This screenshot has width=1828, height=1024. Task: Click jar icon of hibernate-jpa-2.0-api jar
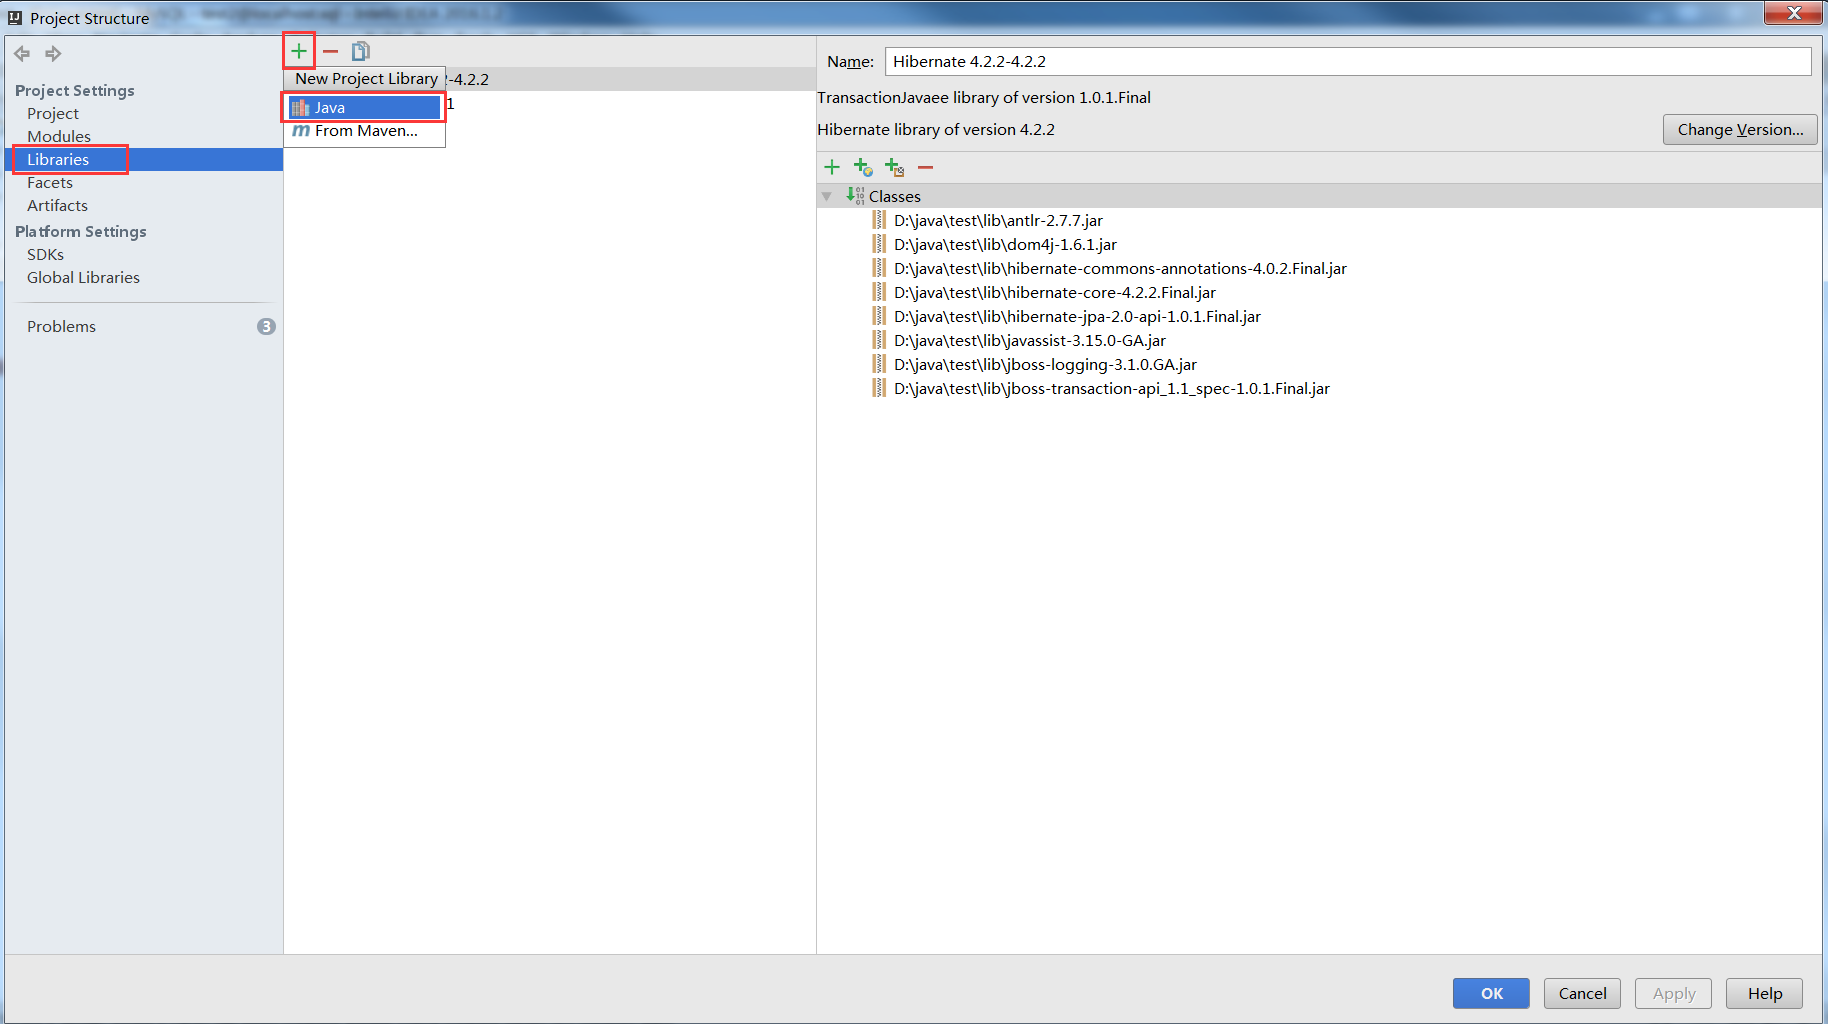click(879, 316)
